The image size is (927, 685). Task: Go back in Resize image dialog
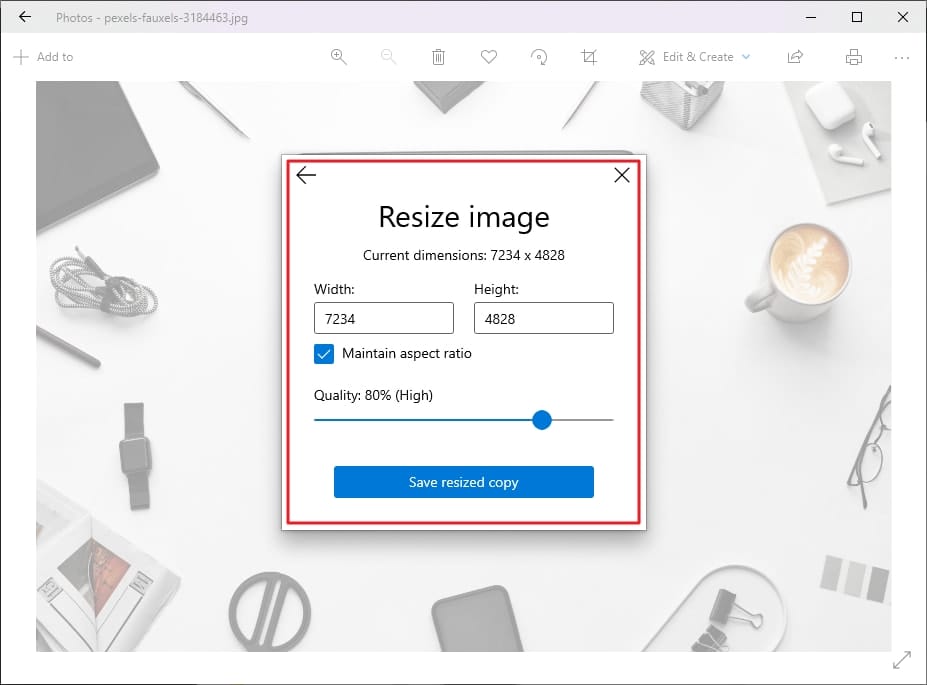coord(306,175)
